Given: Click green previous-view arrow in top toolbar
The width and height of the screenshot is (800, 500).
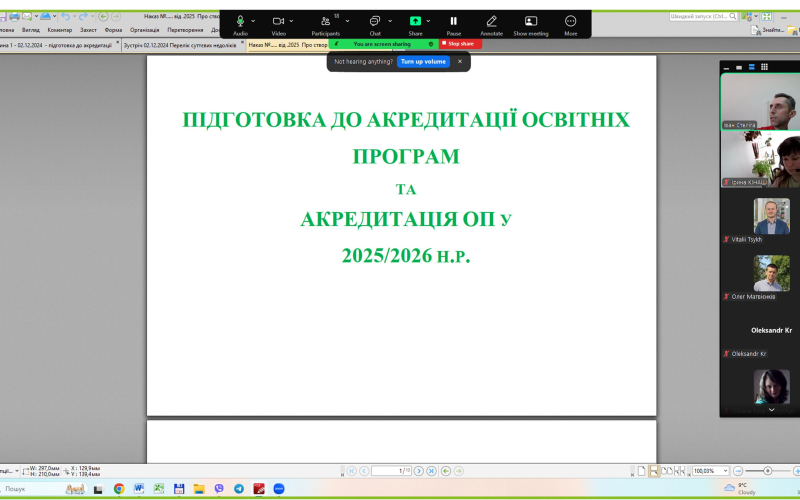Looking at the screenshot, I should click(103, 16).
